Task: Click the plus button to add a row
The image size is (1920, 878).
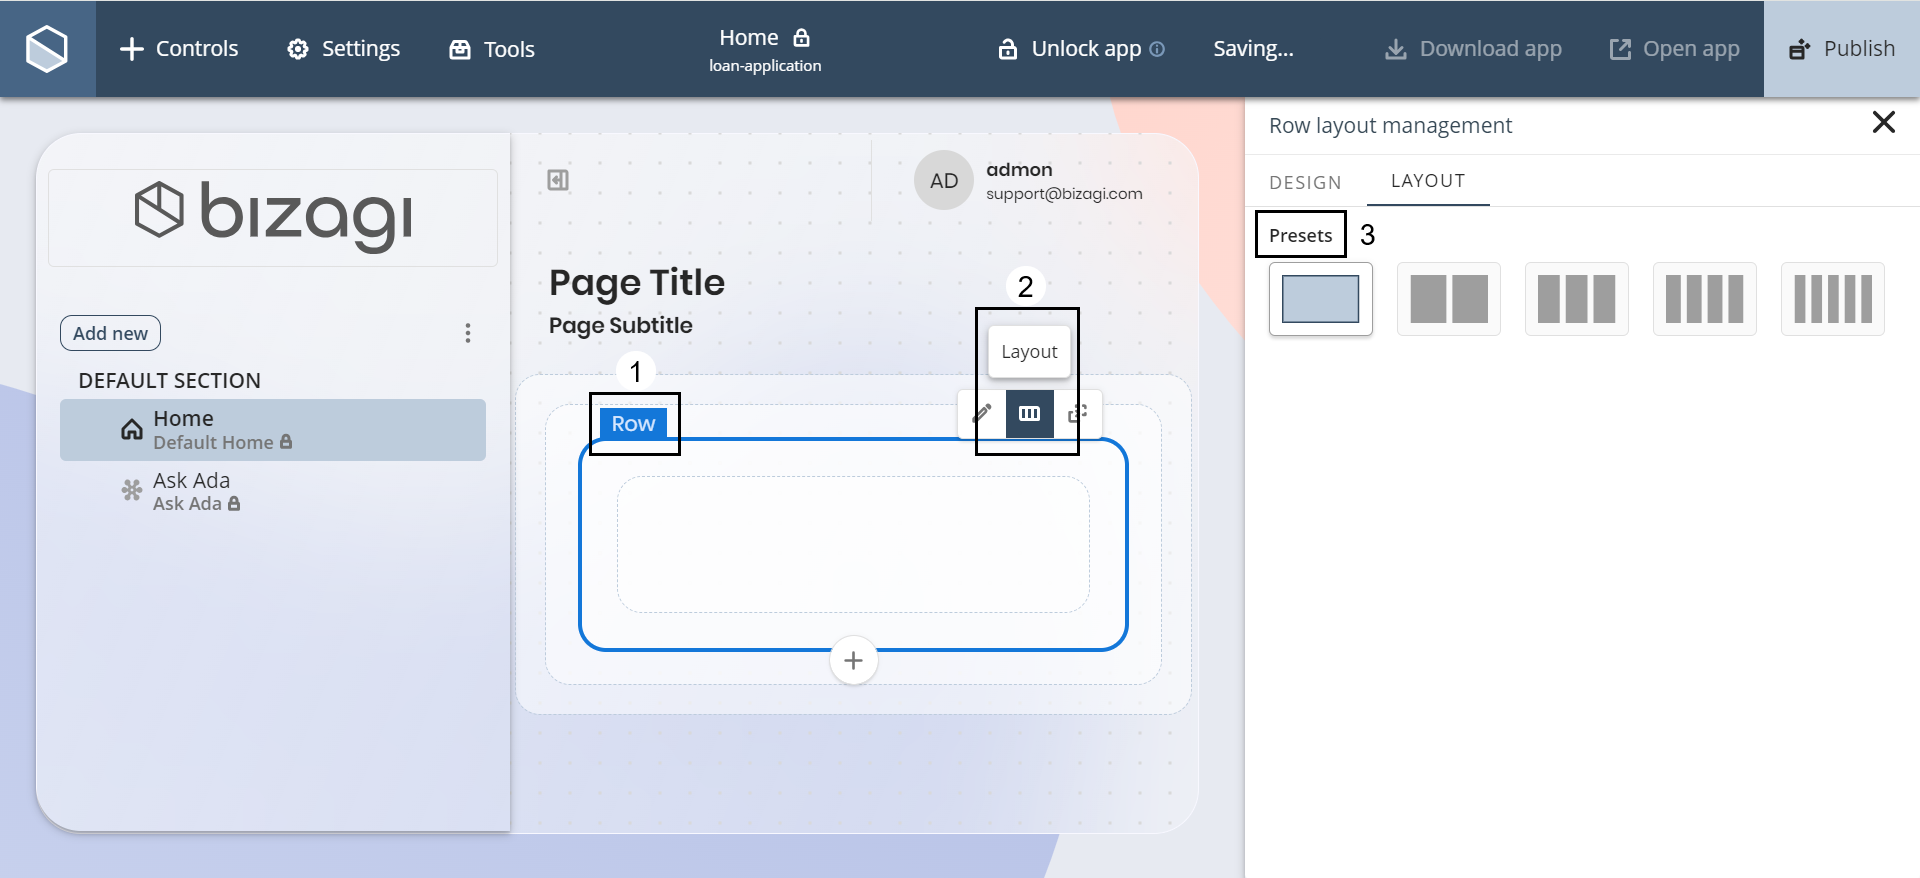Action: pyautogui.click(x=854, y=661)
